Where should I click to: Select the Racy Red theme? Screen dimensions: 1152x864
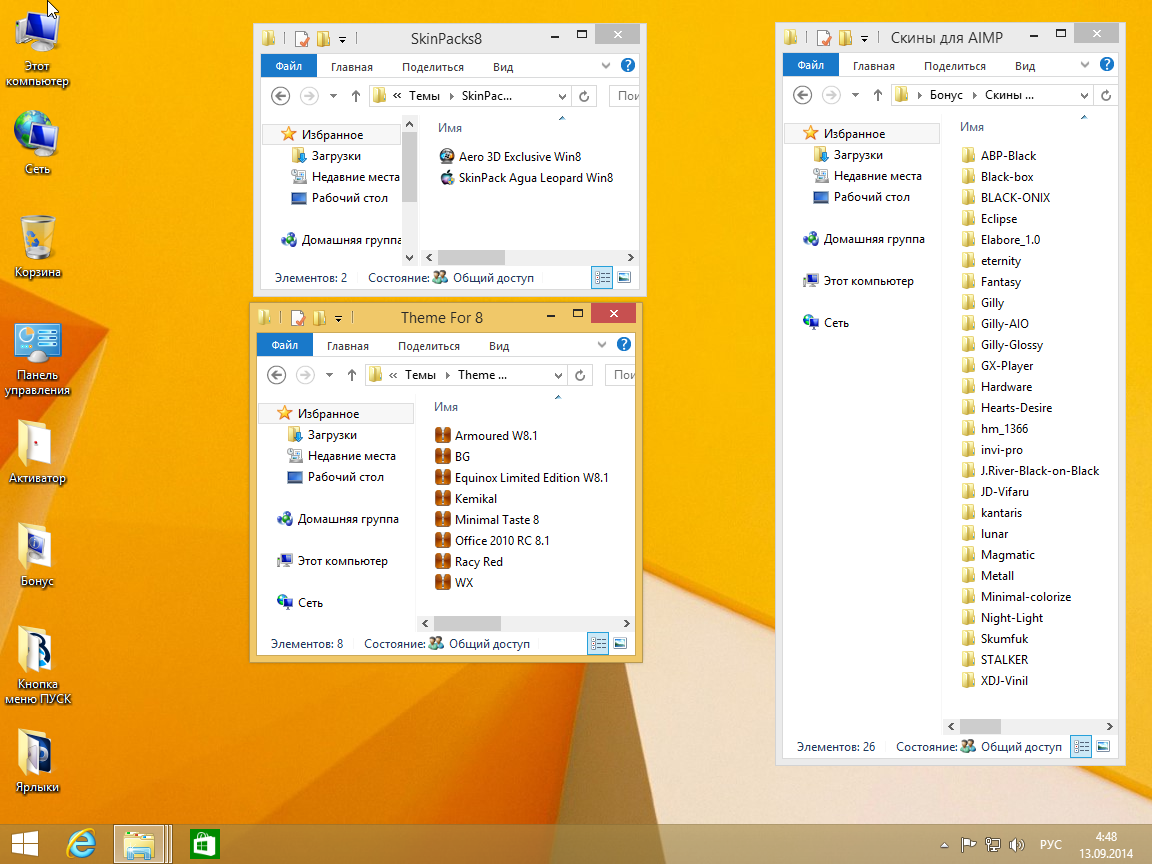click(x=469, y=562)
